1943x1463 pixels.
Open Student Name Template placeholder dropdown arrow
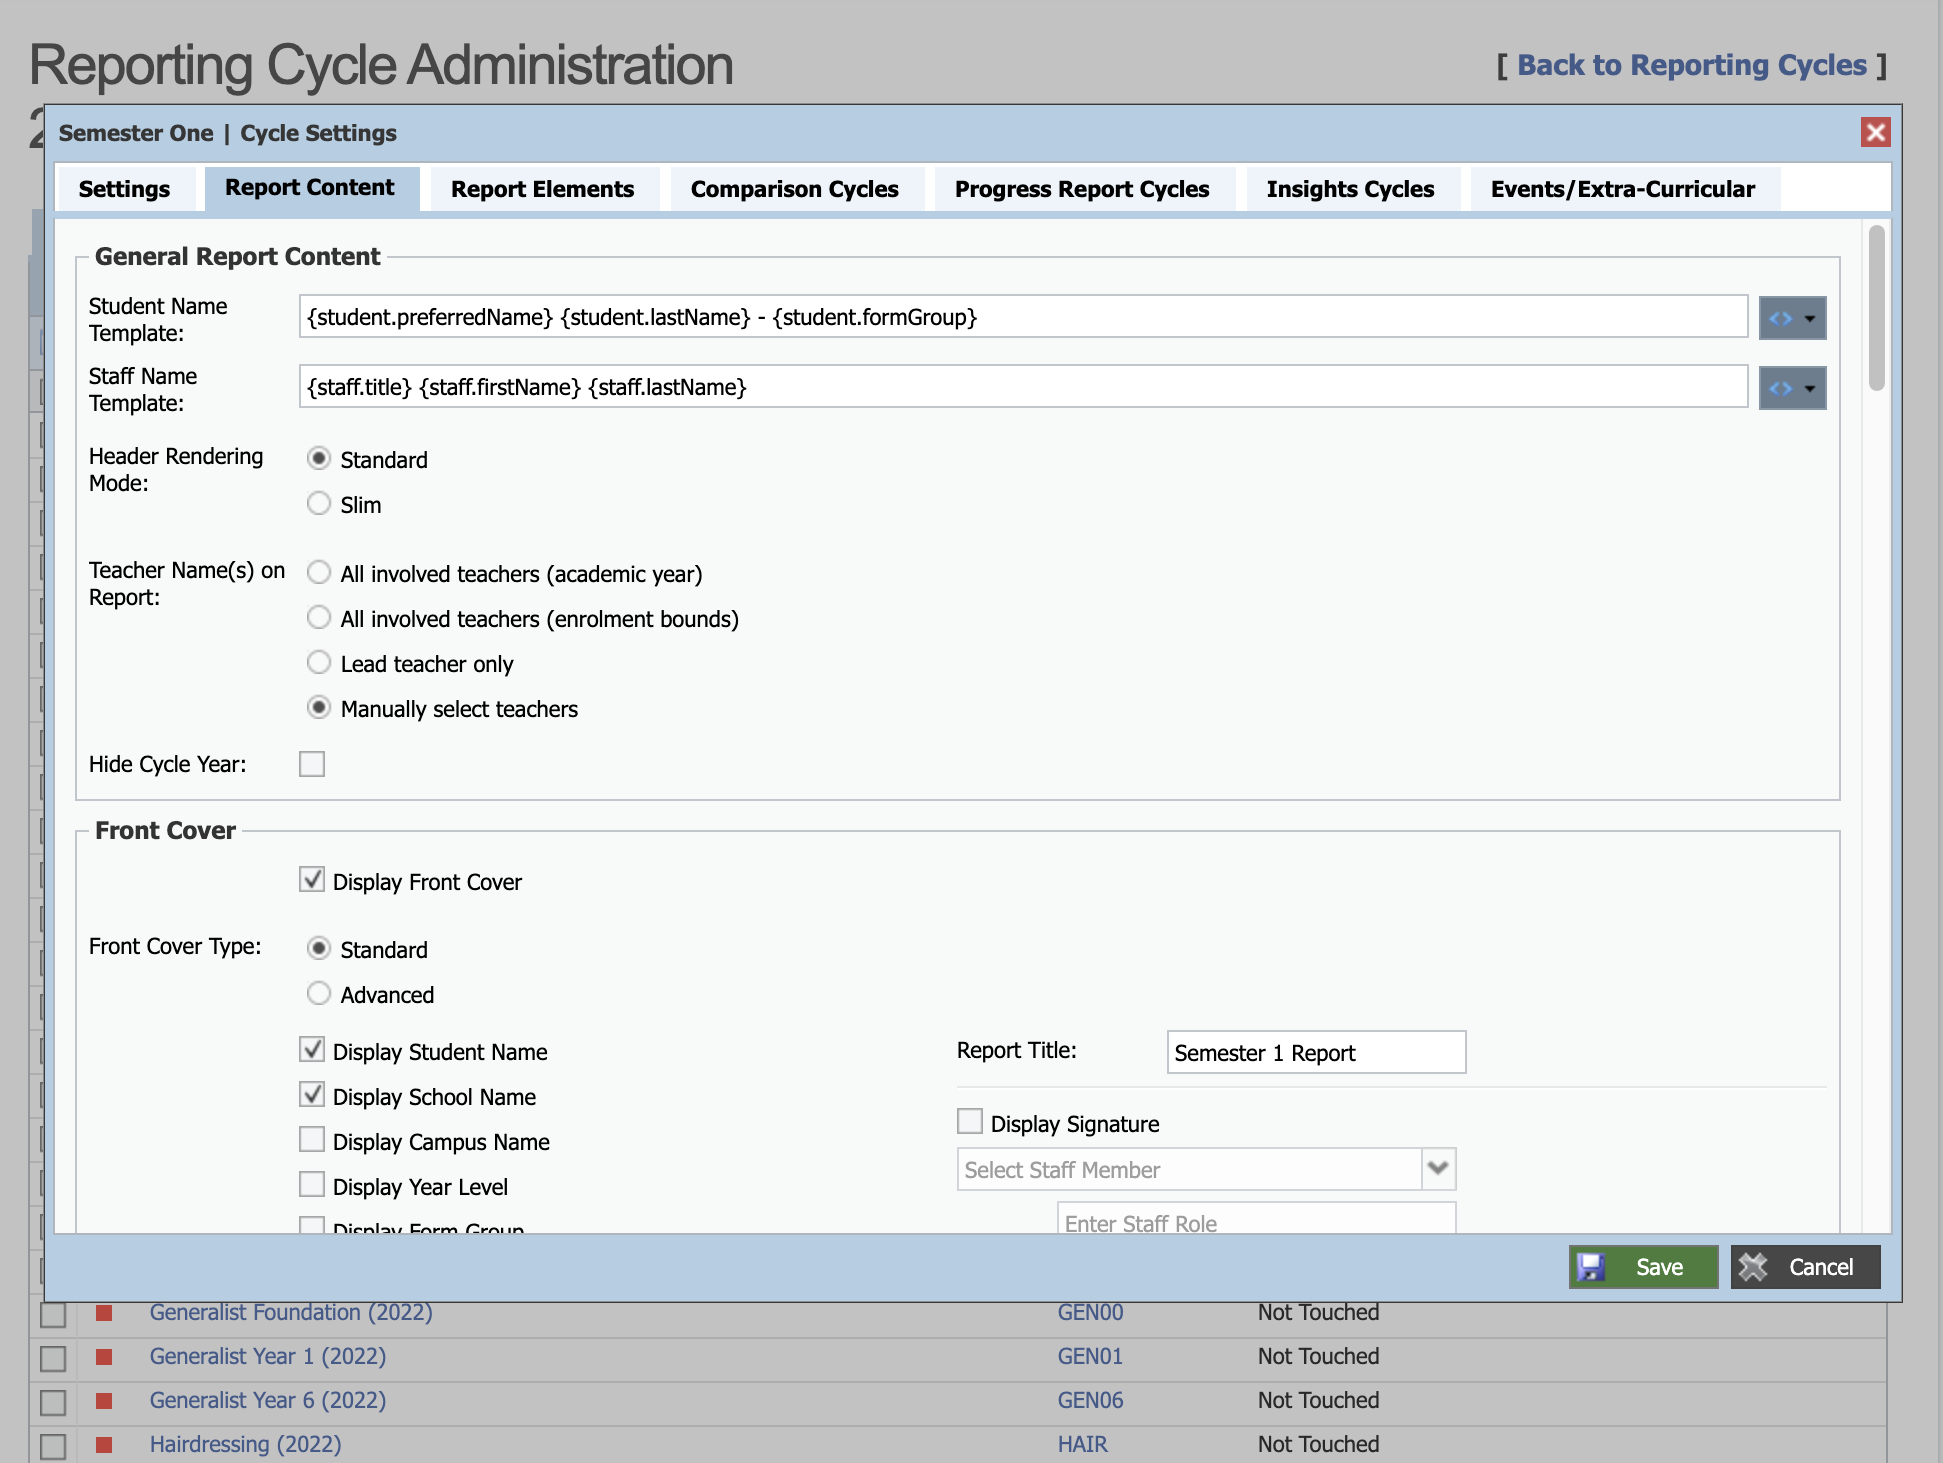pos(1810,319)
